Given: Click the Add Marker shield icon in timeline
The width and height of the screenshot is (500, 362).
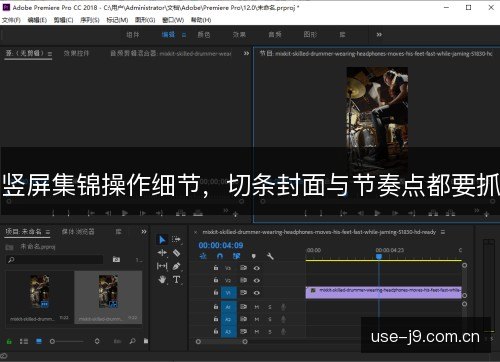Looking at the screenshot, I should pyautogui.click(x=254, y=256).
